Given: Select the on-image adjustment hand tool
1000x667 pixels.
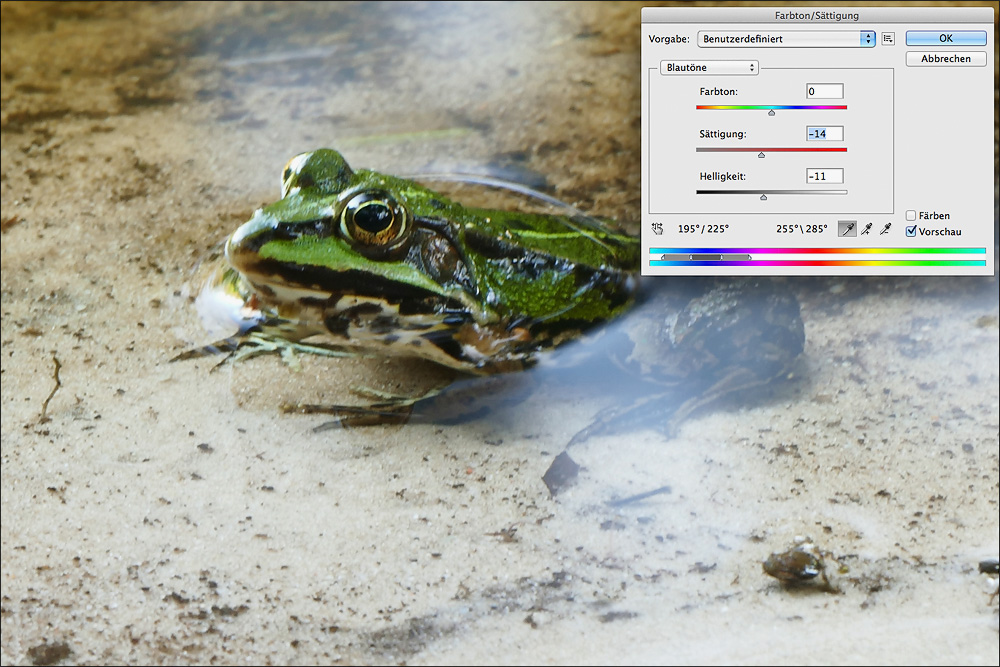Looking at the screenshot, I should (658, 229).
